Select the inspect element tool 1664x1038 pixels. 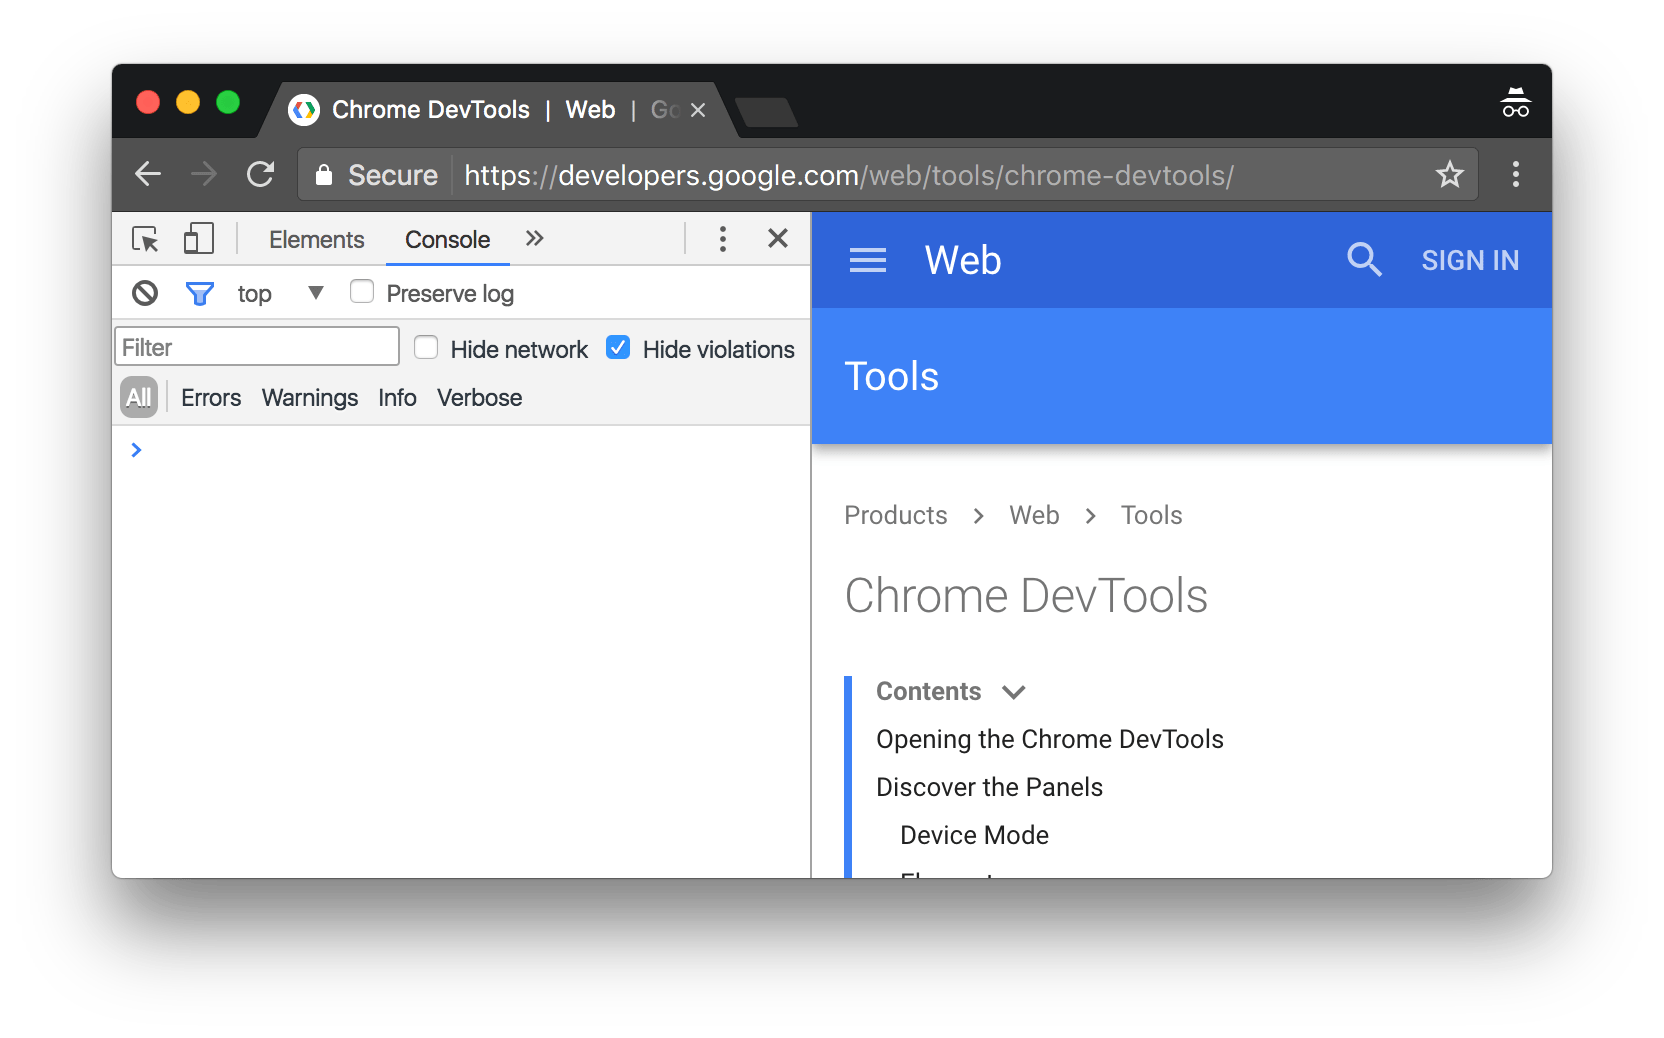[145, 239]
